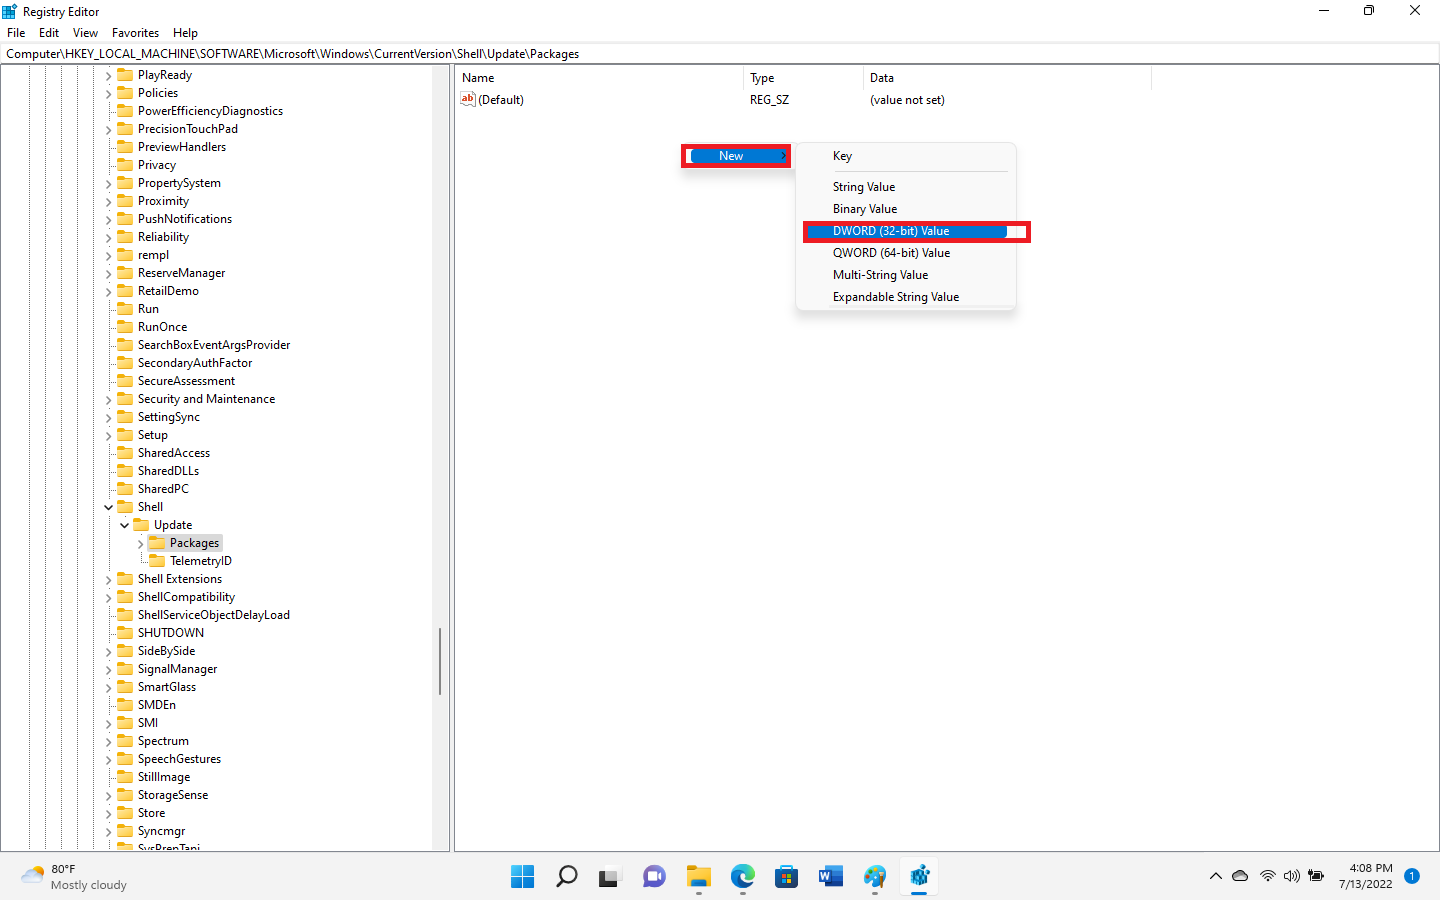Expand the Policies tree node
The image size is (1440, 900).
point(109,93)
